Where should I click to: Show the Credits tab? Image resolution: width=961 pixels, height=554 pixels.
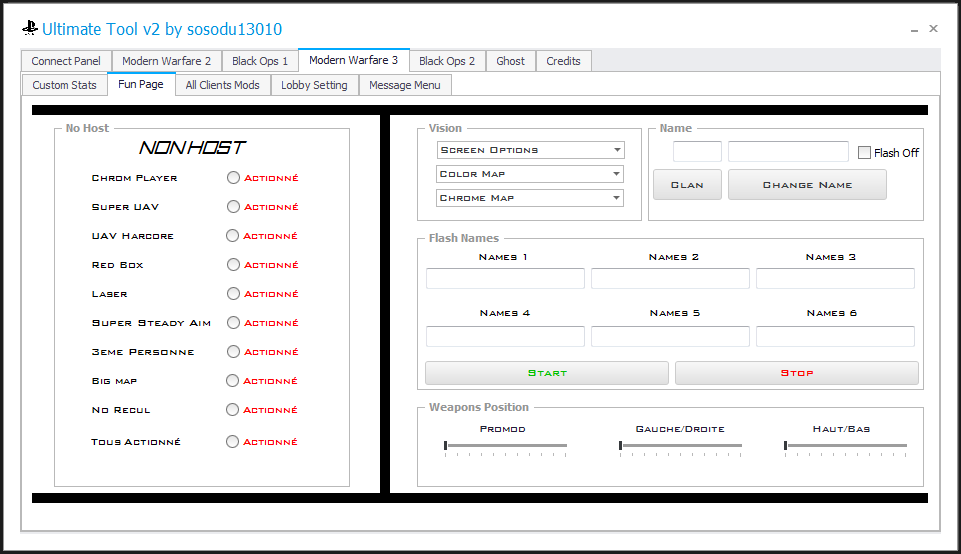pos(563,61)
